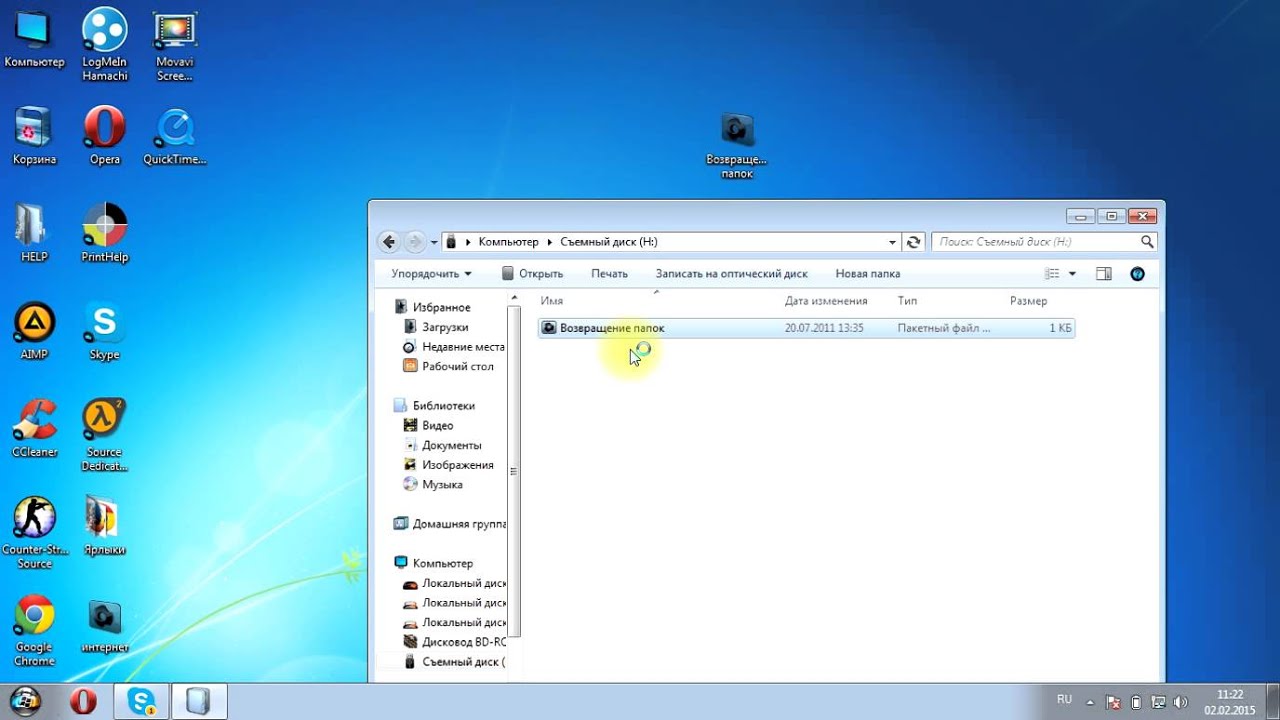Open the Windows Start menu orb
1280x720 pixels.
click(x=25, y=701)
